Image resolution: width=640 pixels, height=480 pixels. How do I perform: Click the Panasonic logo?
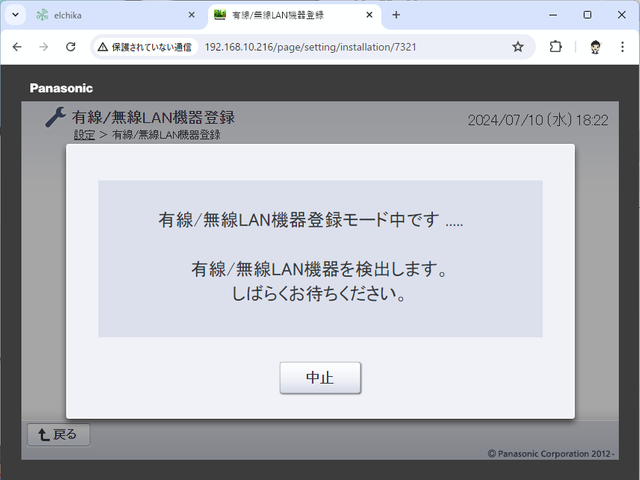coord(61,88)
